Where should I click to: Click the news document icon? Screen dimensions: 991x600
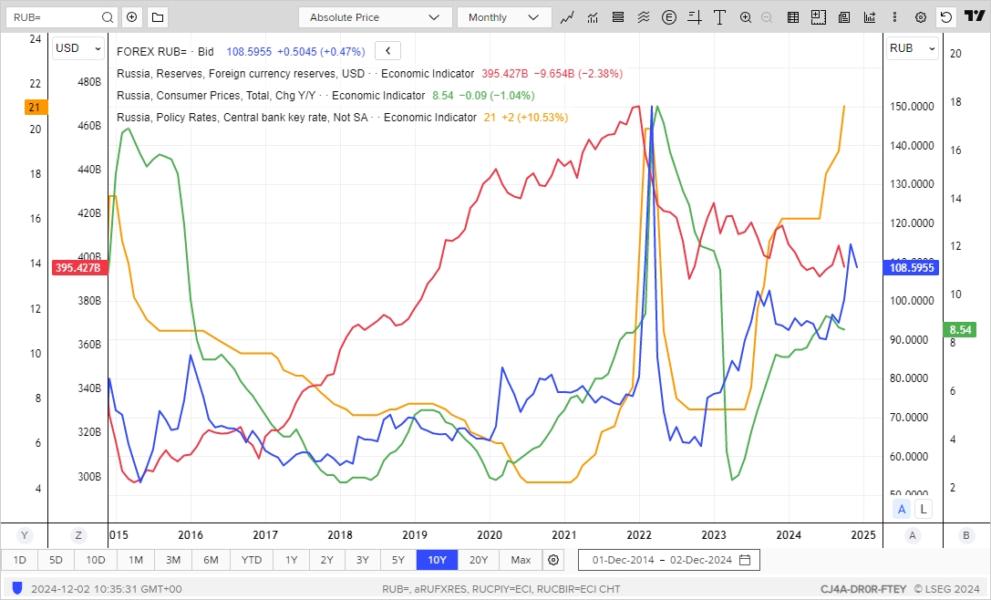pos(844,17)
